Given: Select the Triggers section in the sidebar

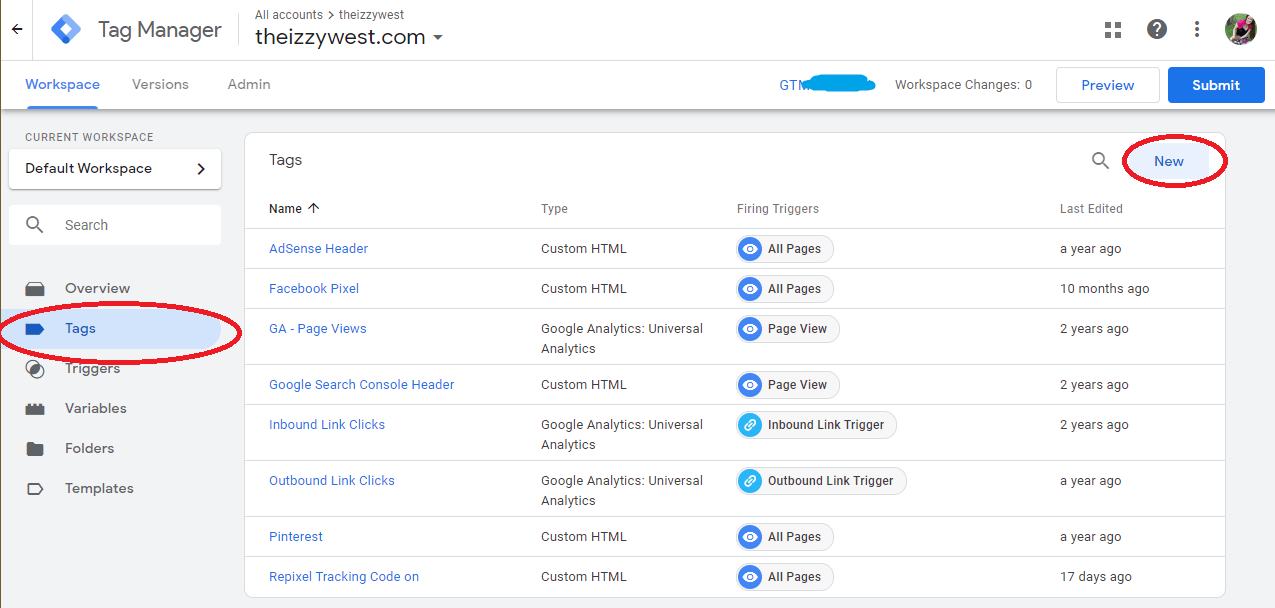Looking at the screenshot, I should 92,368.
